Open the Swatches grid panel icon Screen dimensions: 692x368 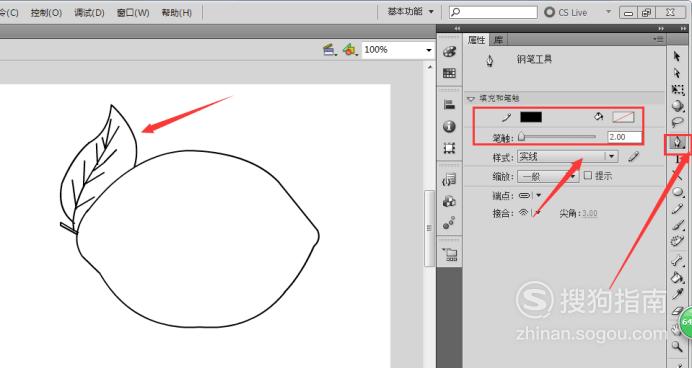(449, 73)
